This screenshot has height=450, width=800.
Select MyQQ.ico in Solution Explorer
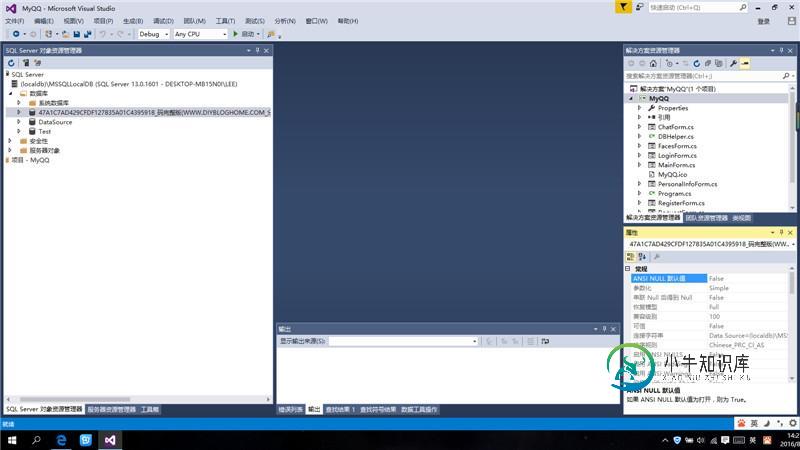coord(672,174)
